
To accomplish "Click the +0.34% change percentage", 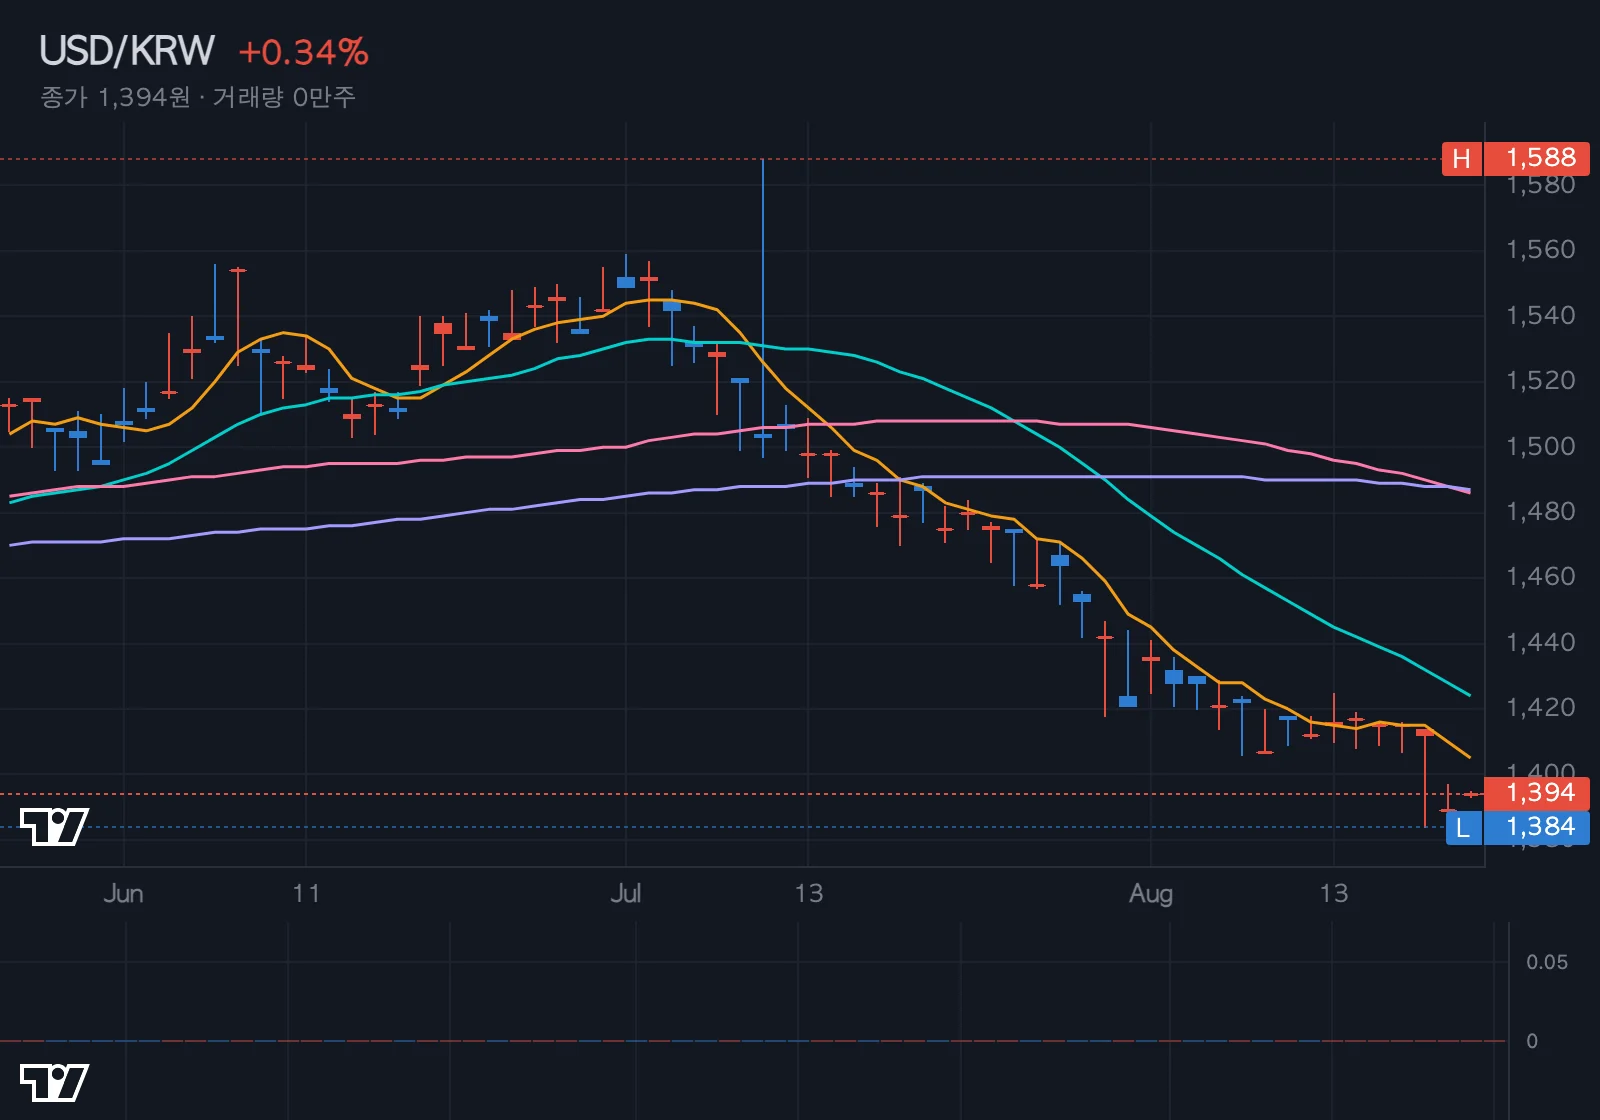I will tap(304, 52).
